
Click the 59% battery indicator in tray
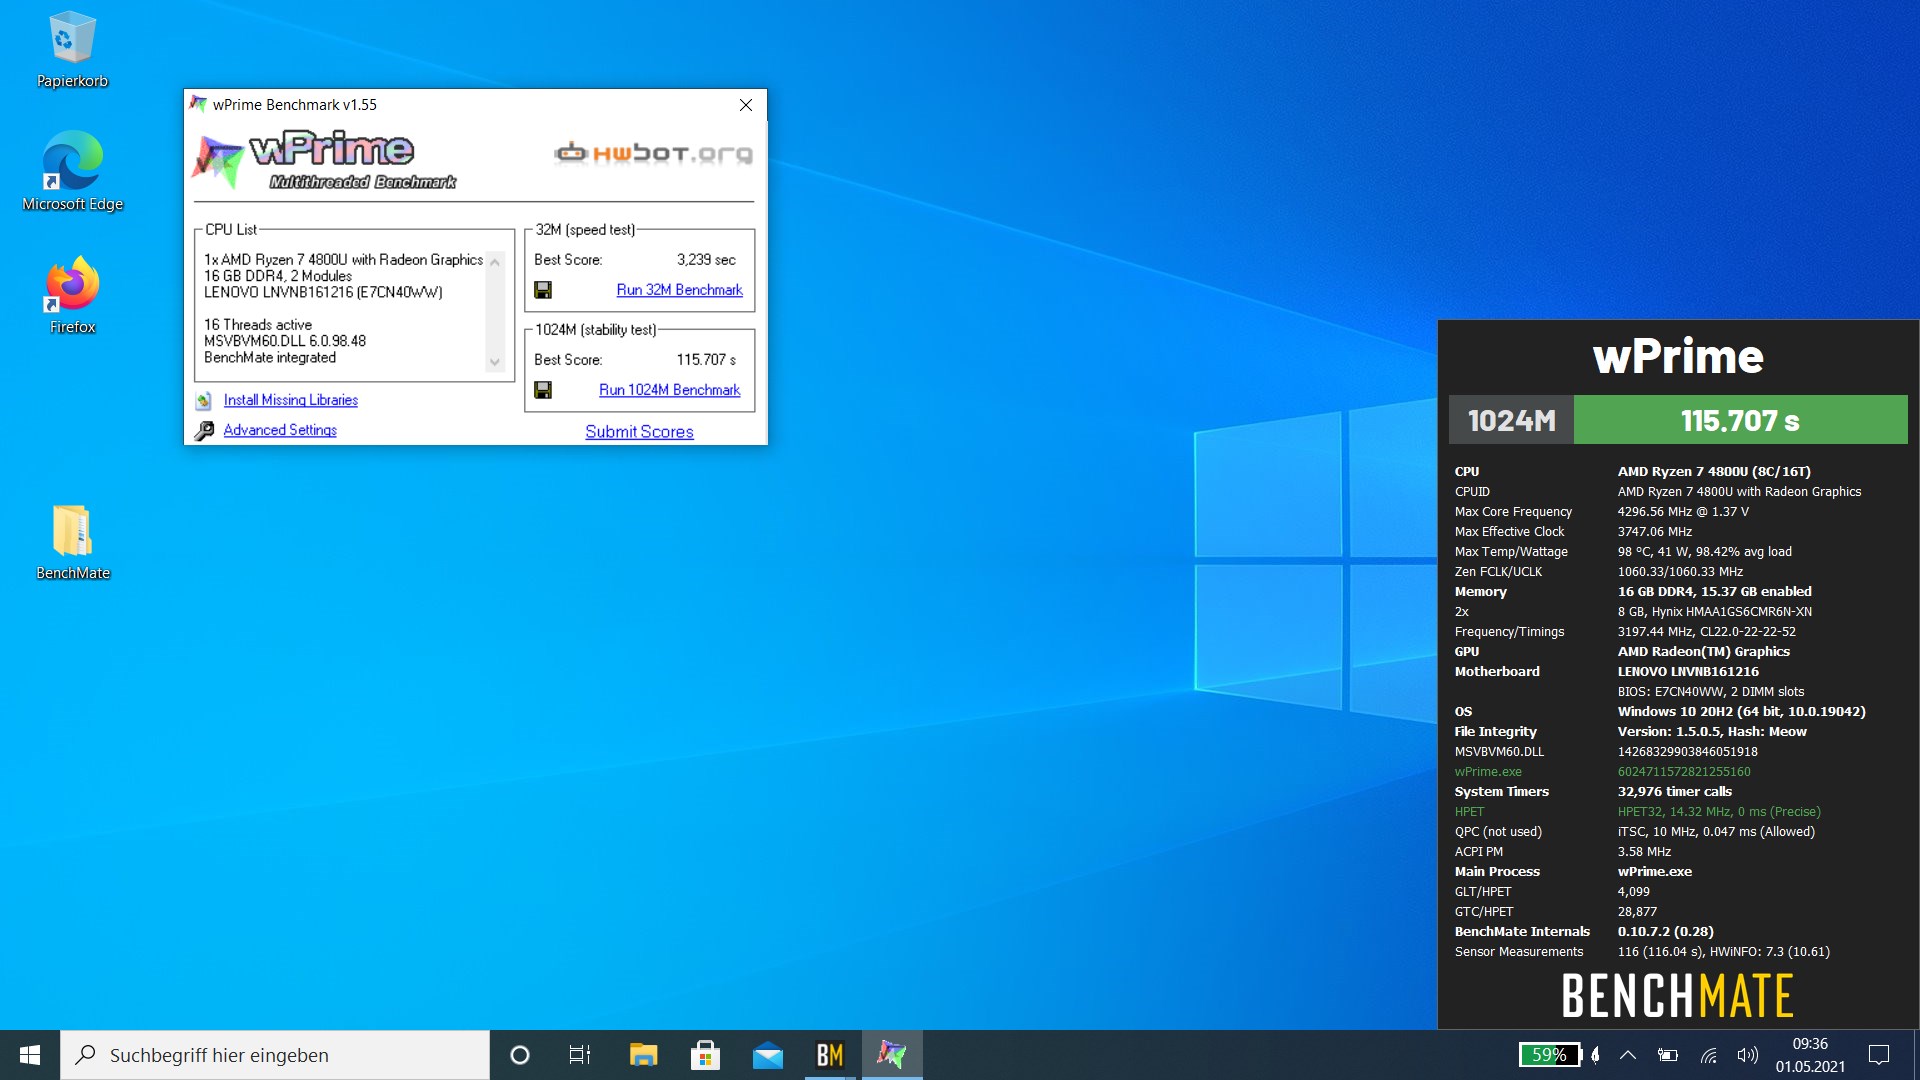tap(1549, 1055)
